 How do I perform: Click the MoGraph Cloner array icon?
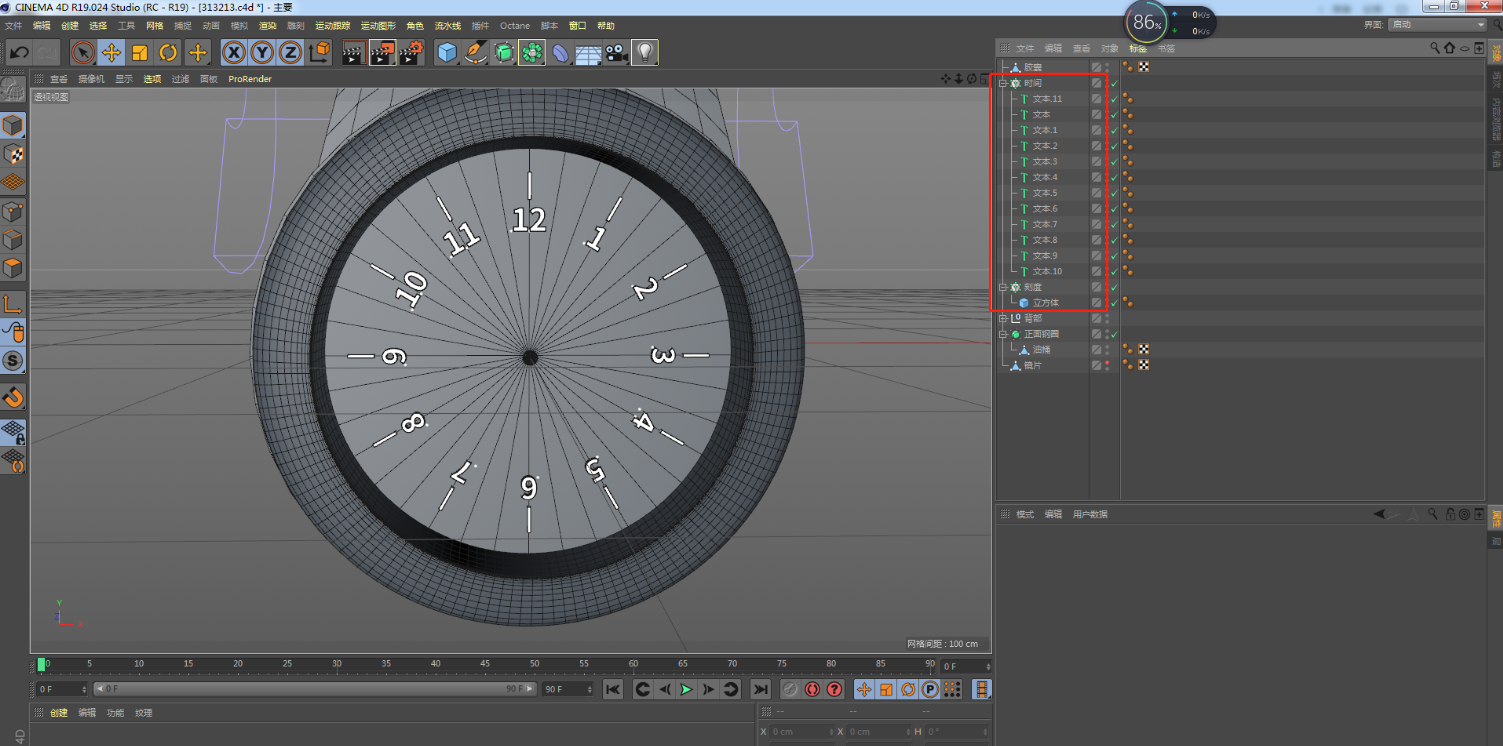pyautogui.click(x=532, y=52)
